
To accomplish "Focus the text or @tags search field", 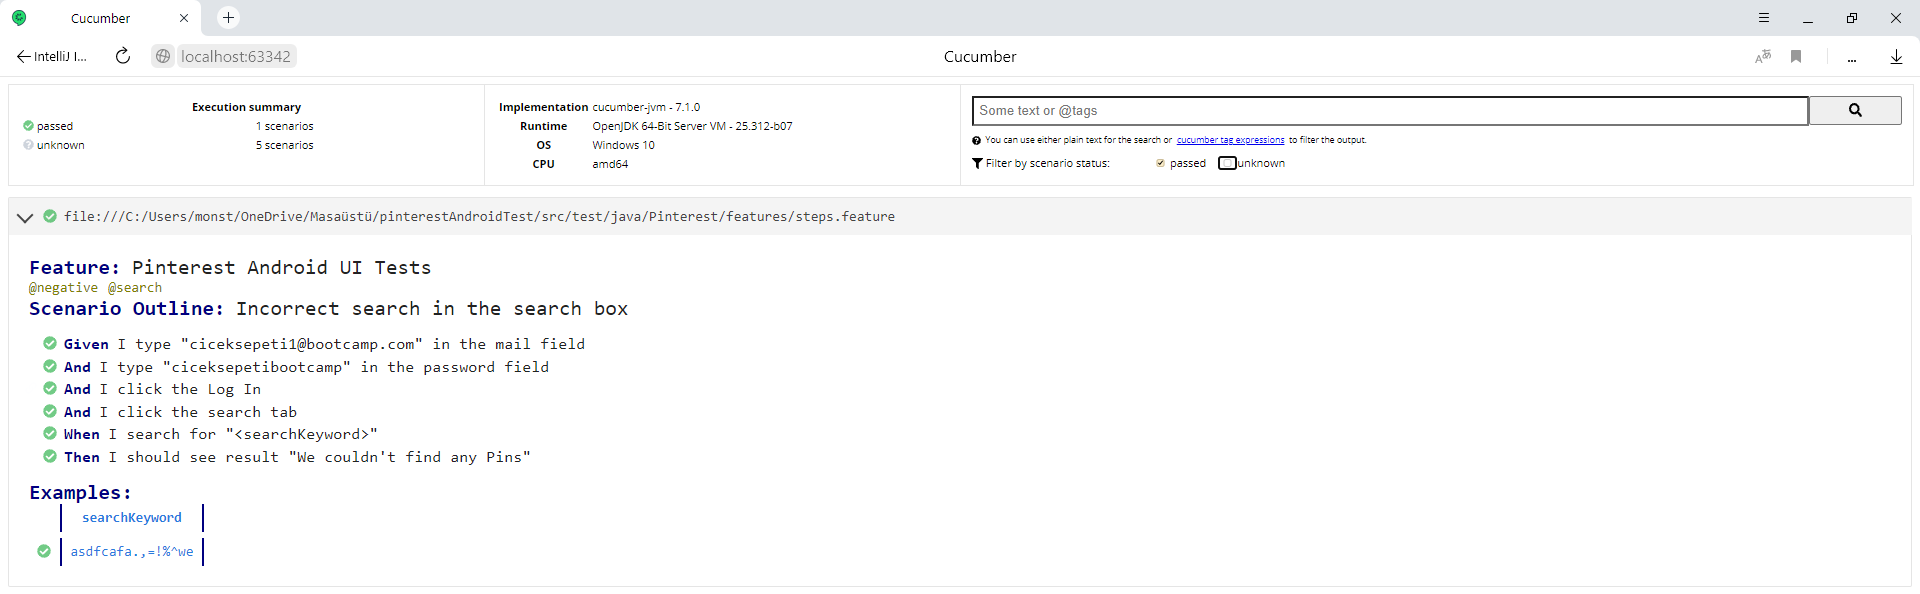I will [1390, 111].
